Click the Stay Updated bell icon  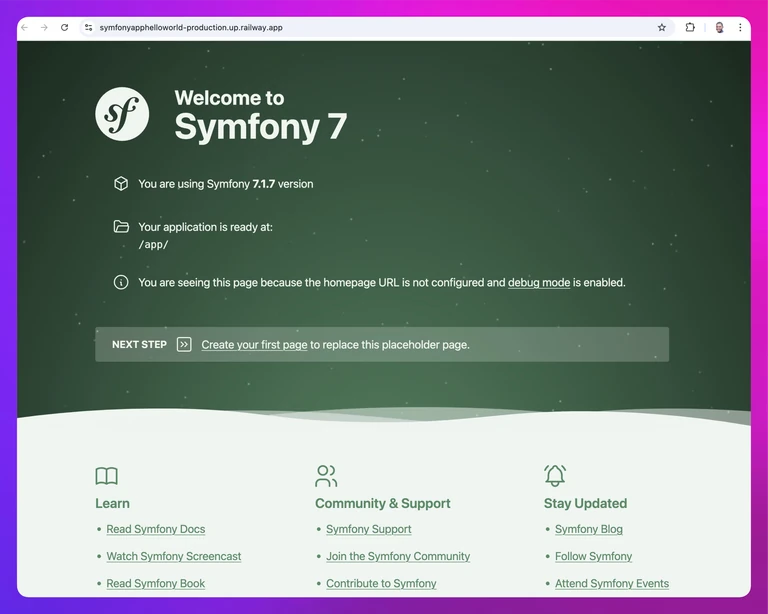tap(555, 475)
